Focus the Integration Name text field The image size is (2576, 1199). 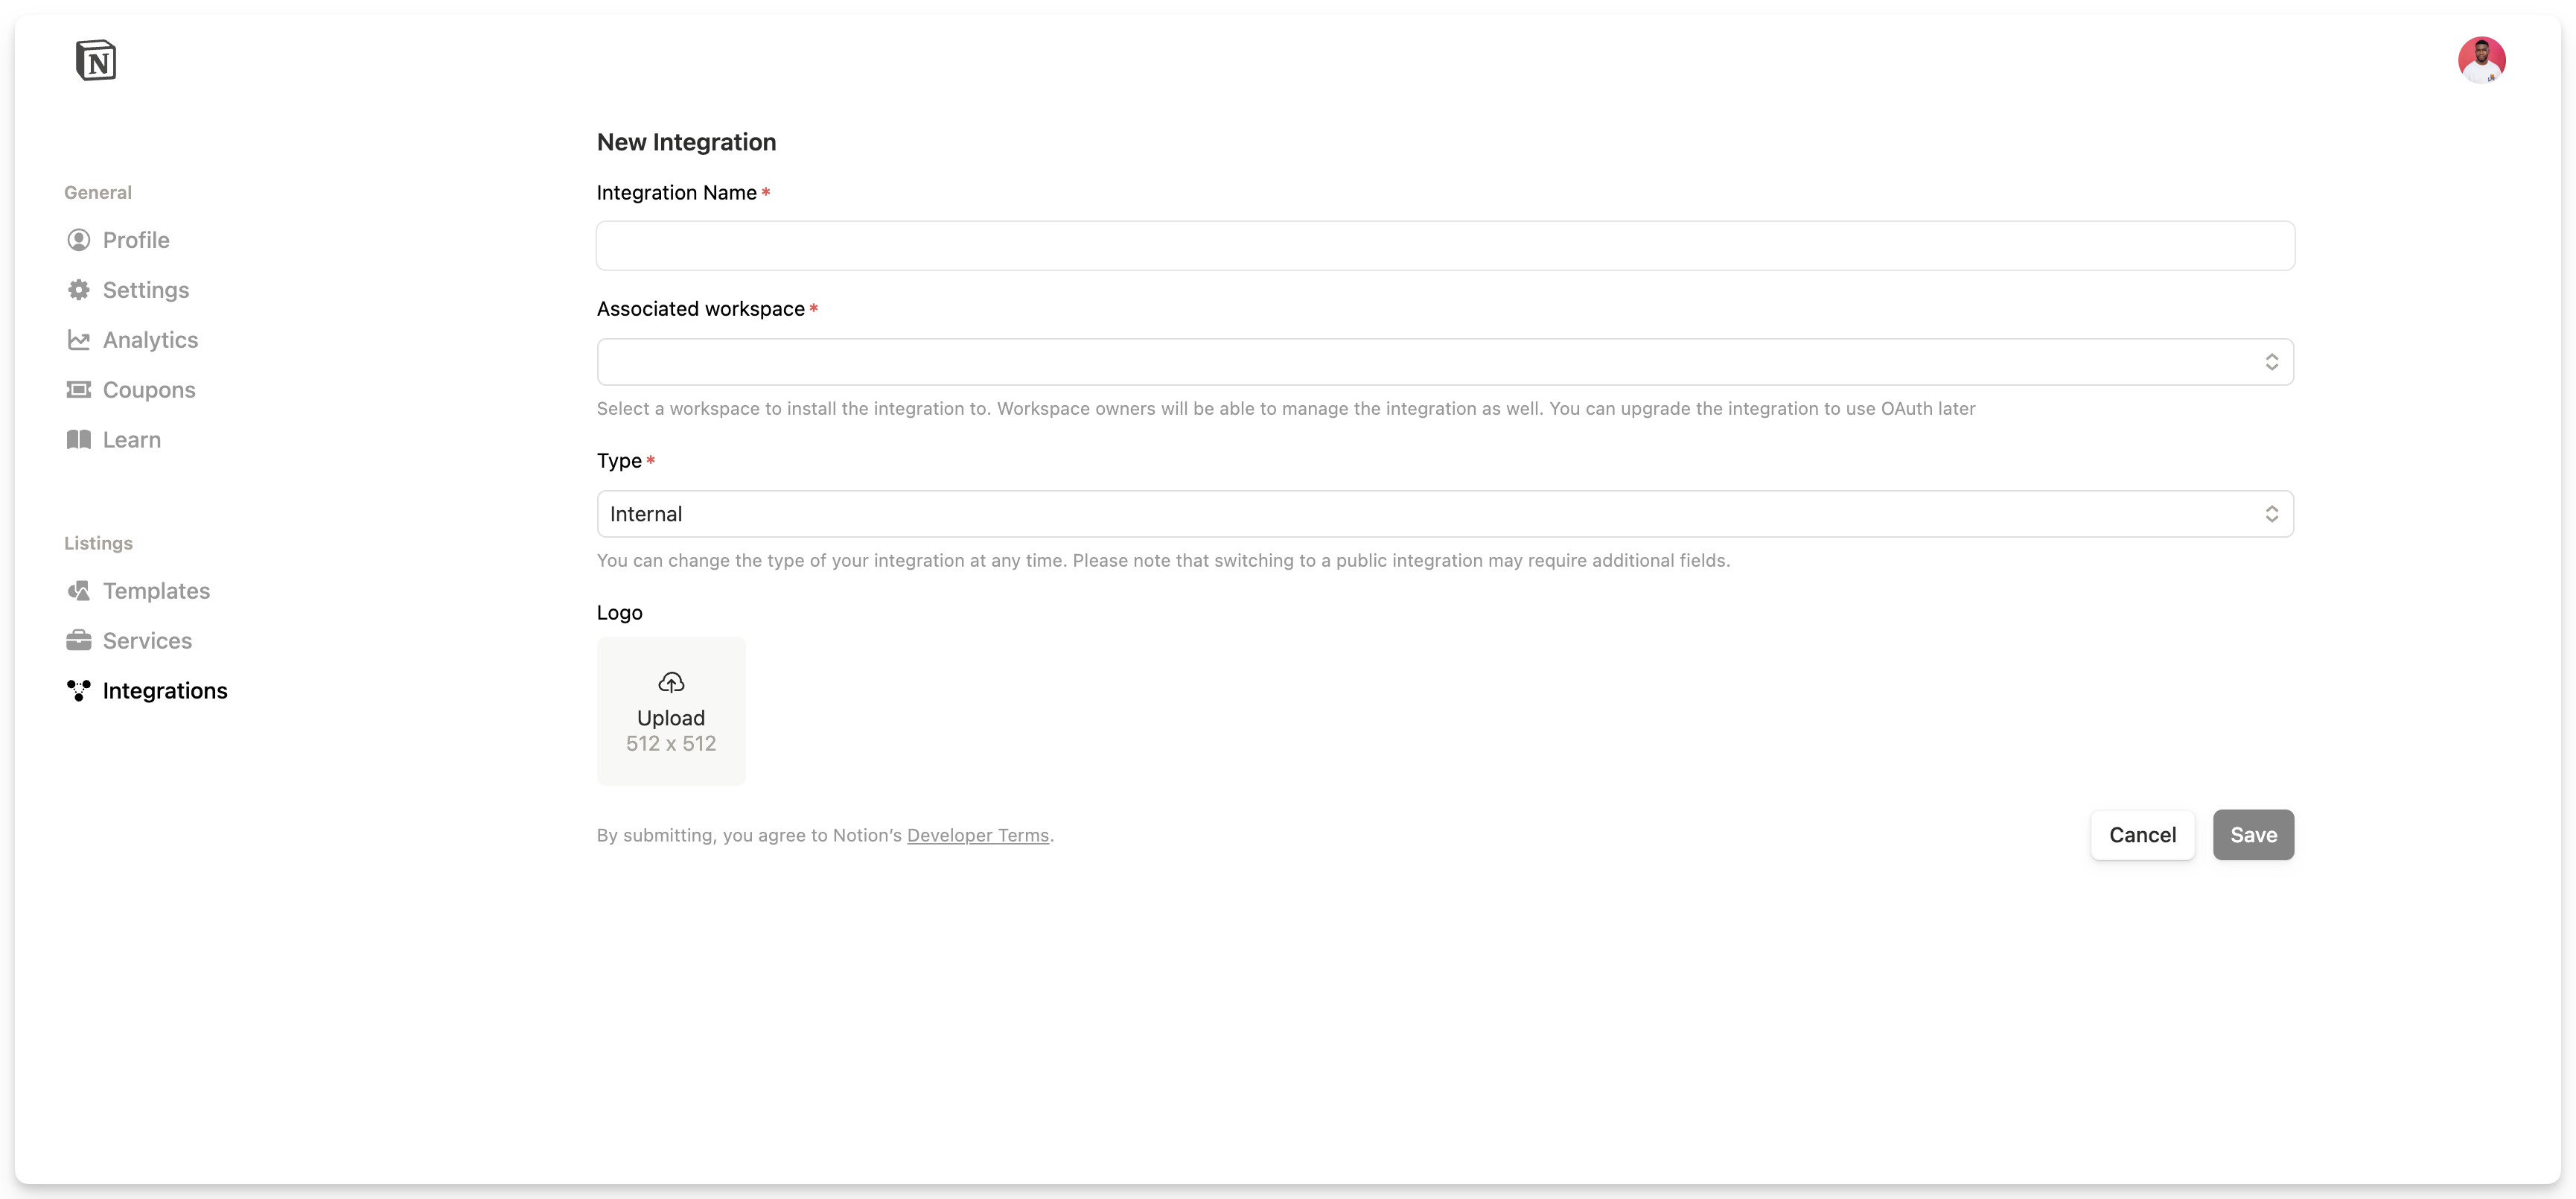1445,246
